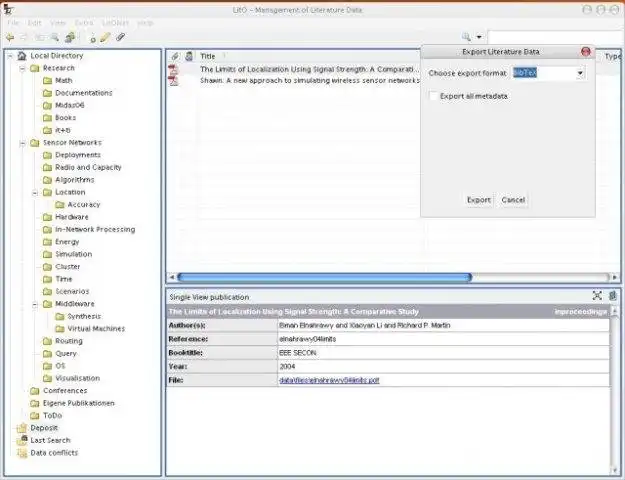Select the Eigene Publikationen folder
The width and height of the screenshot is (625, 480).
[x=79, y=403]
